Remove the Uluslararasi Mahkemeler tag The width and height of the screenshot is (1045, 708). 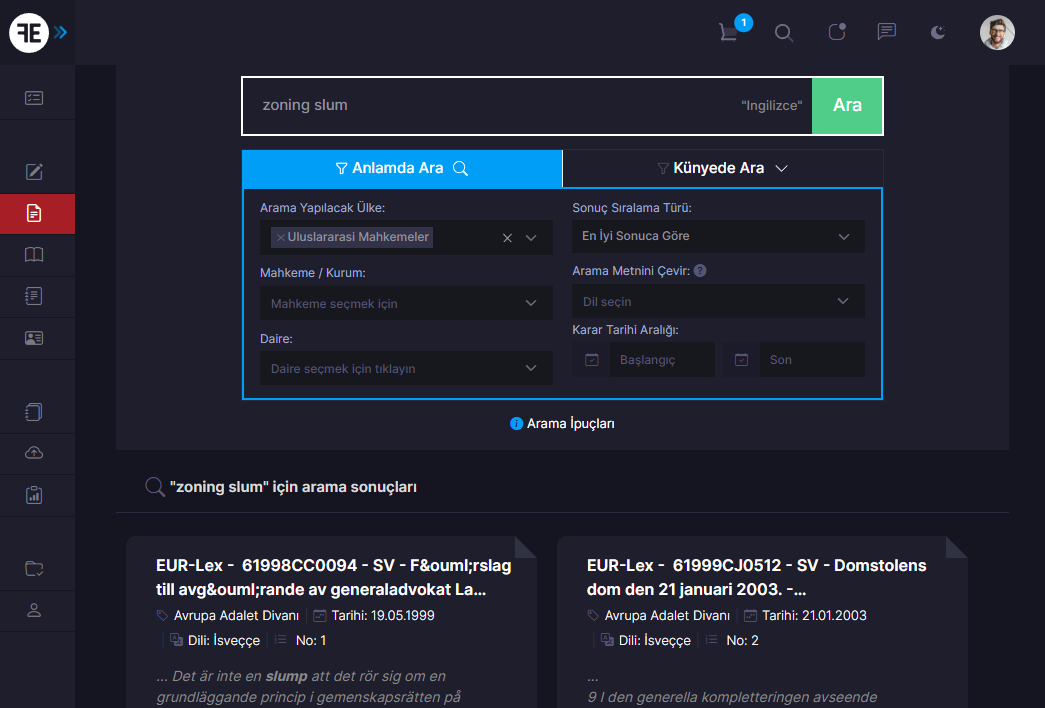tap(280, 237)
